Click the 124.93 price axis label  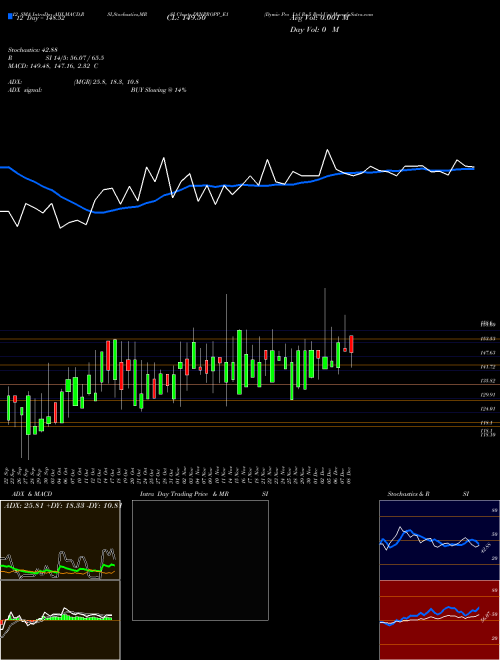pos(488,409)
